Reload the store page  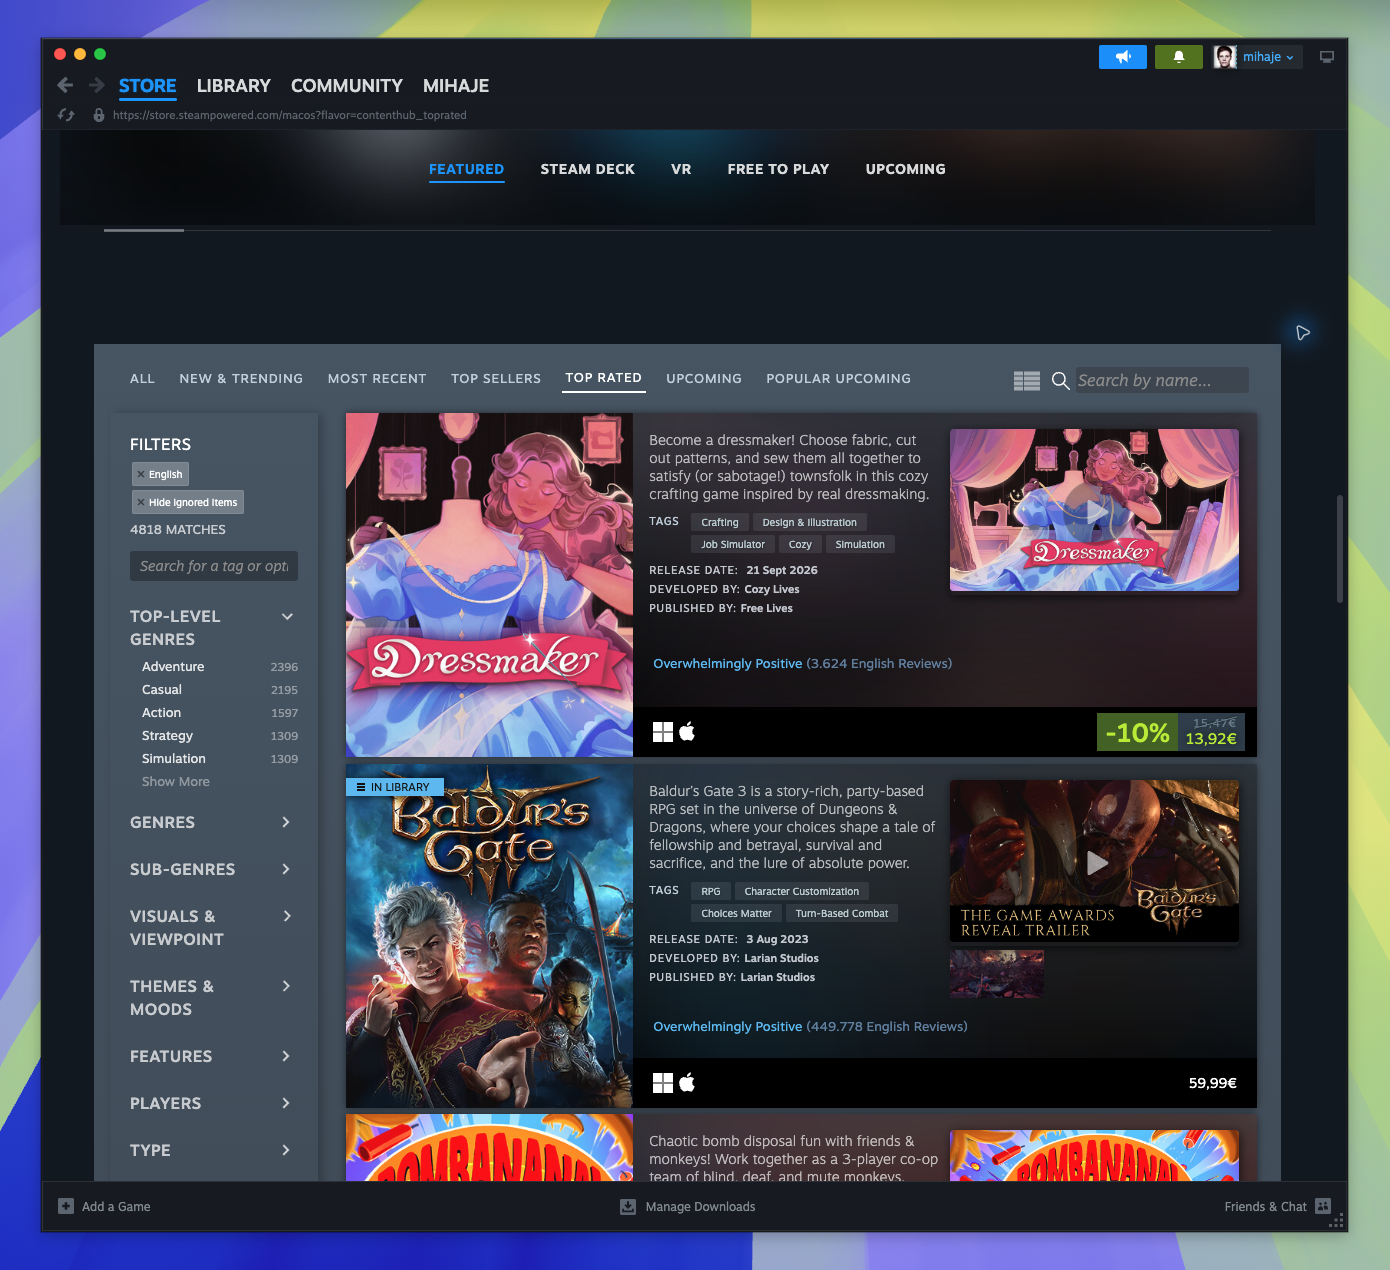pos(66,115)
